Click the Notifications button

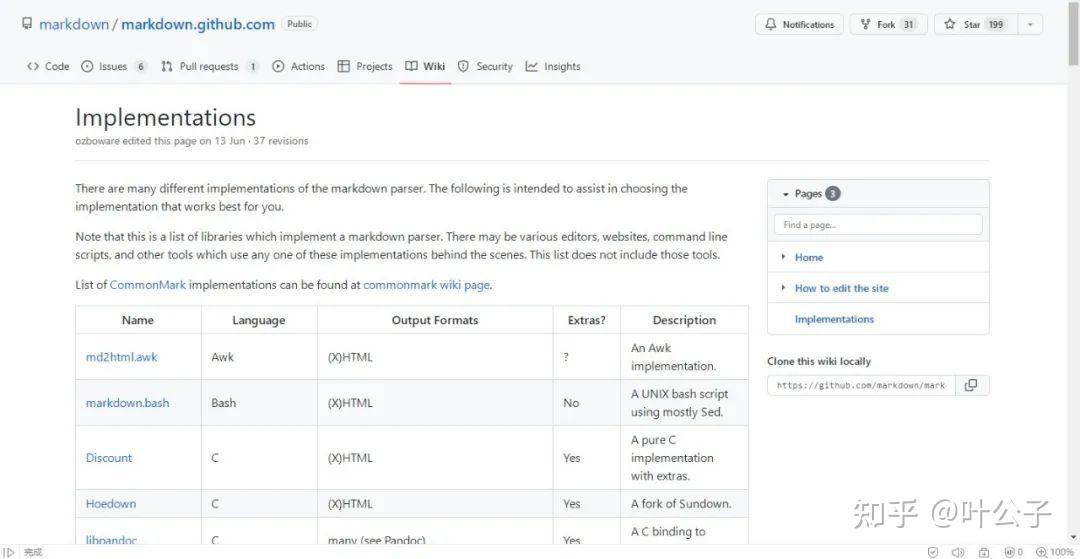pyautogui.click(x=798, y=24)
